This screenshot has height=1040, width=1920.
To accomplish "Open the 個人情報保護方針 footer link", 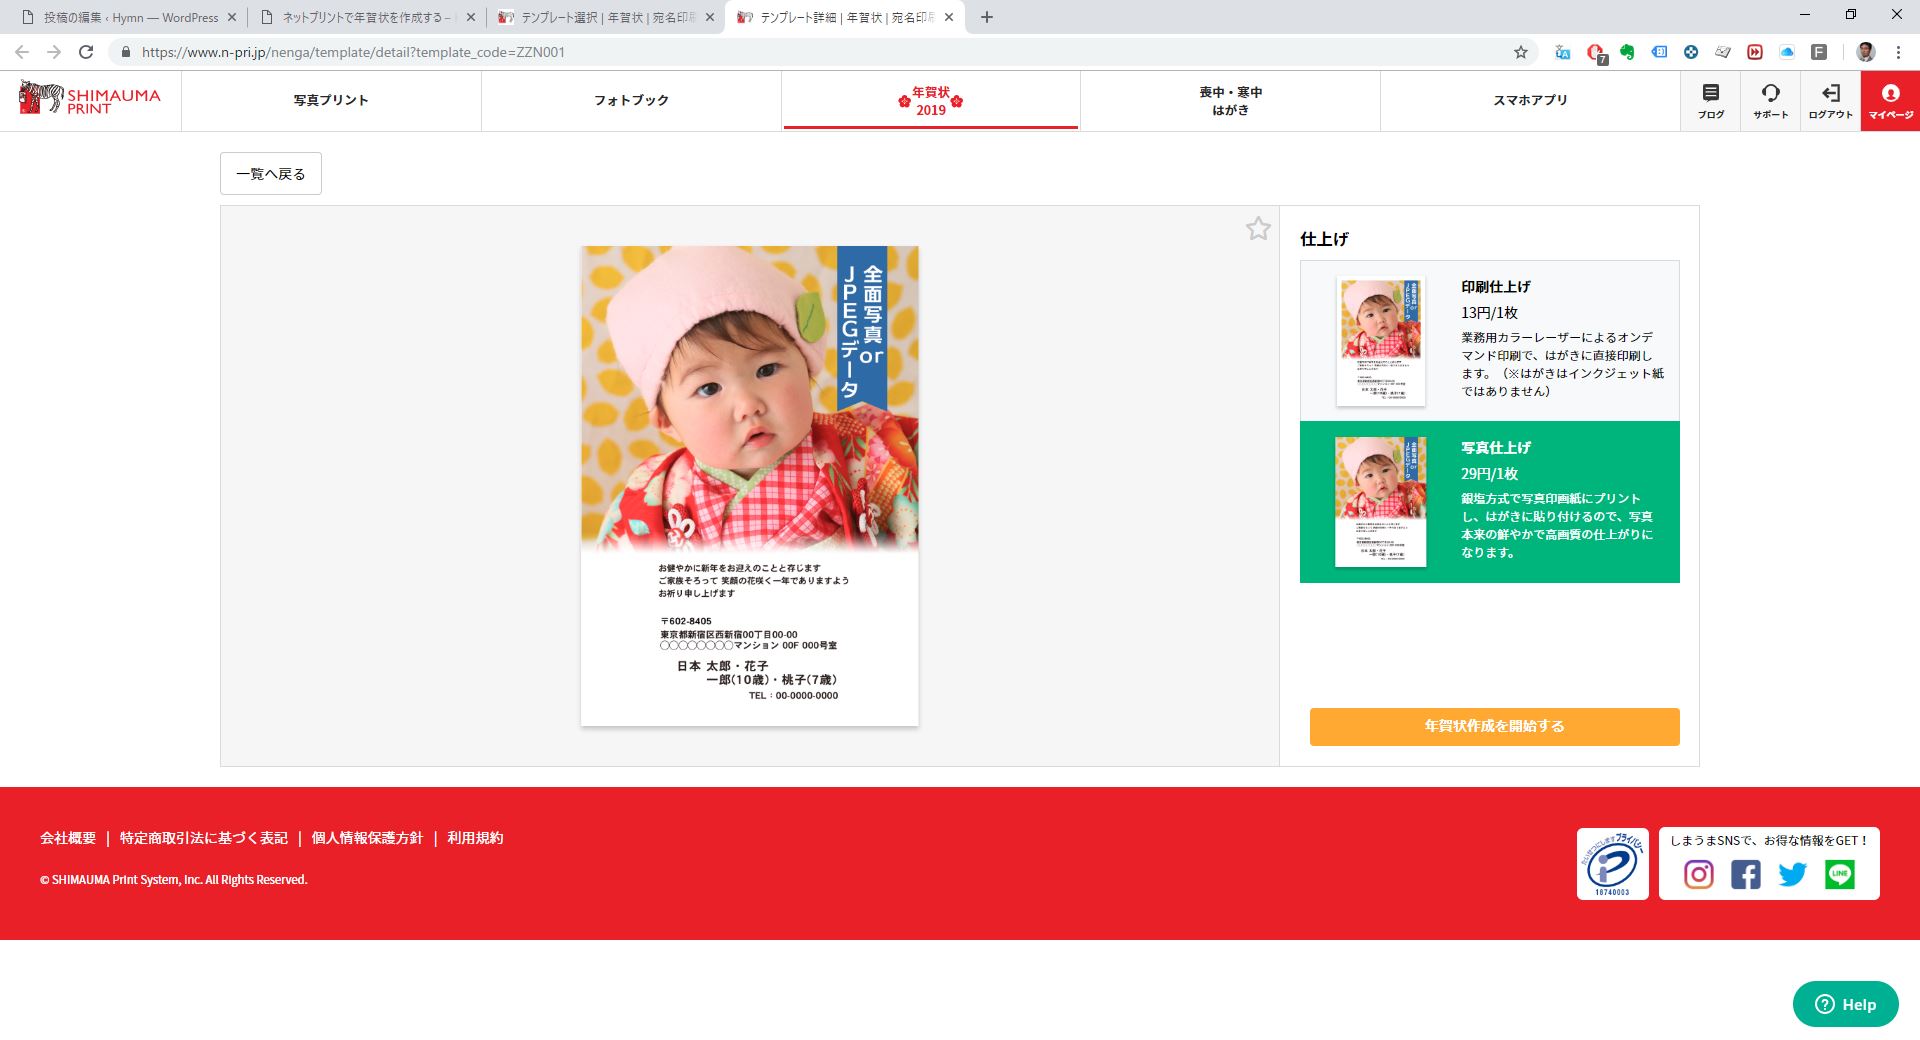I will coord(367,838).
